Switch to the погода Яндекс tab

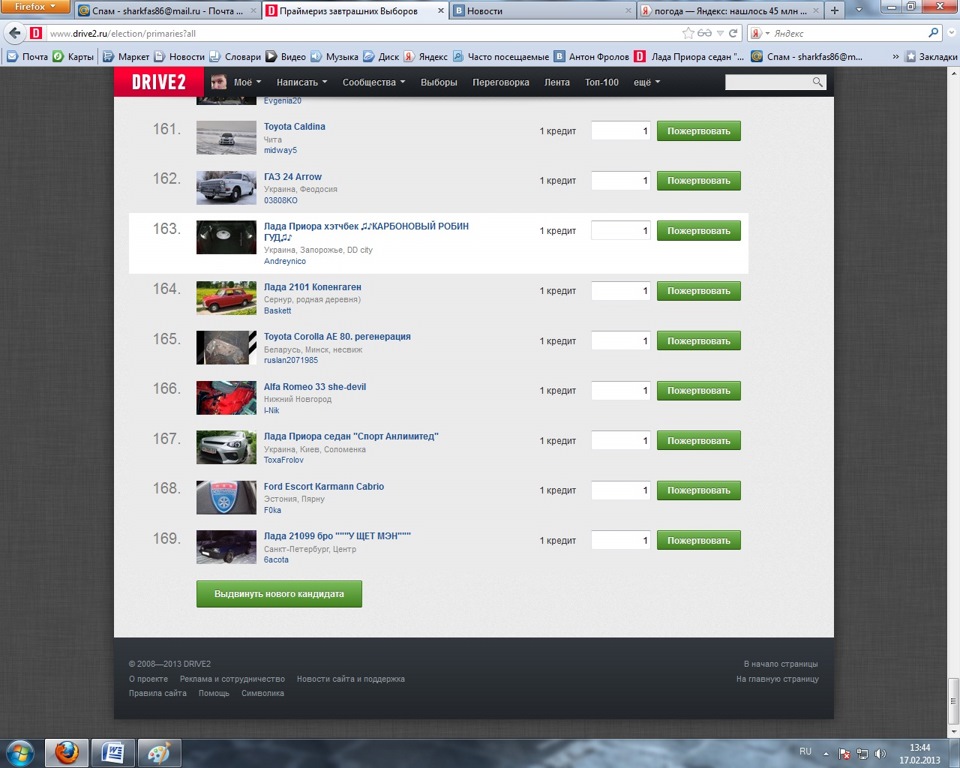click(x=730, y=11)
